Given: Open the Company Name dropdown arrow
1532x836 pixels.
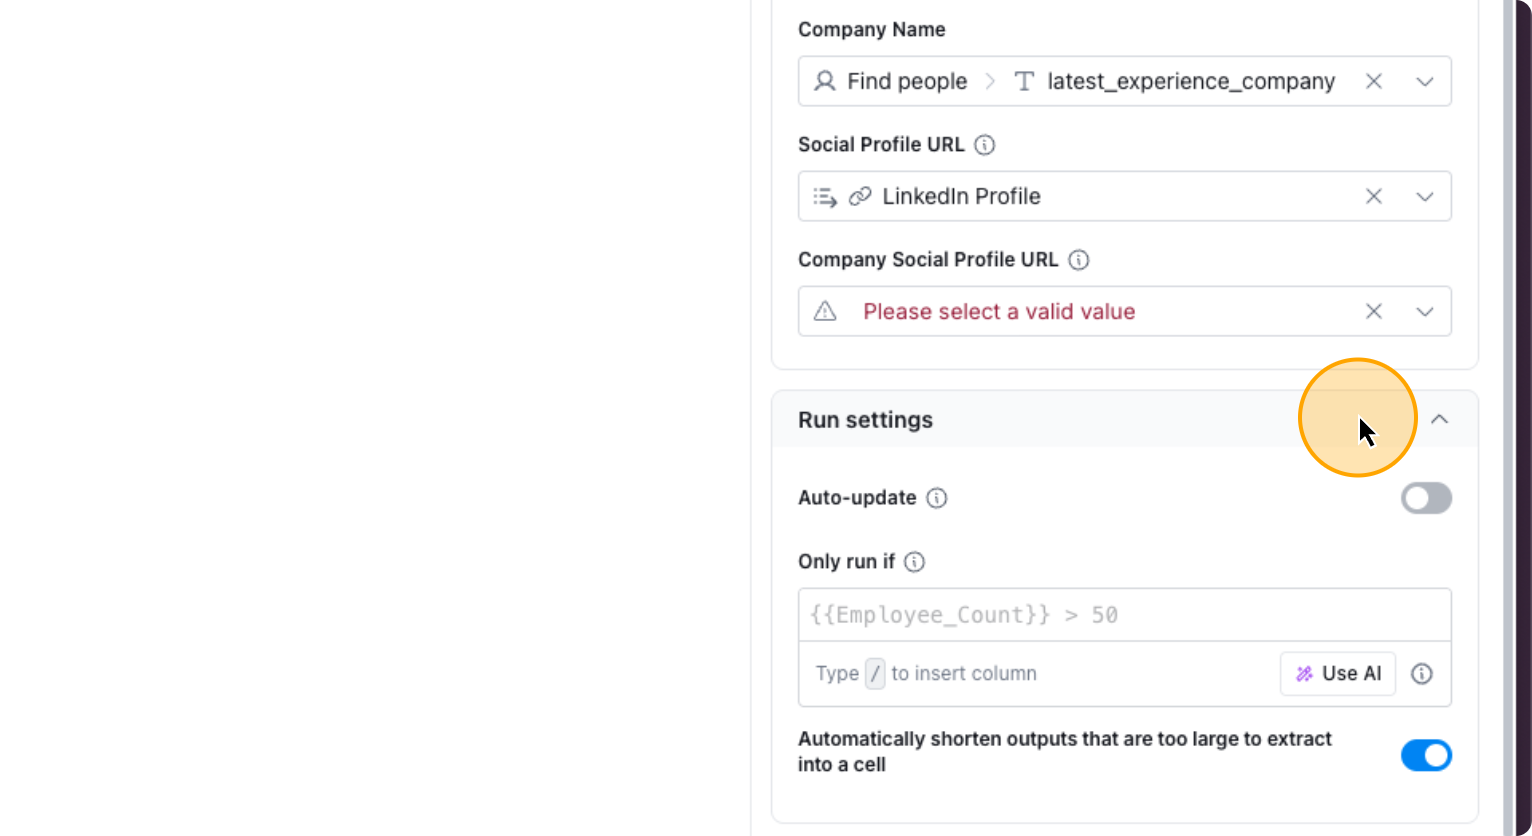Looking at the screenshot, I should pyautogui.click(x=1425, y=81).
